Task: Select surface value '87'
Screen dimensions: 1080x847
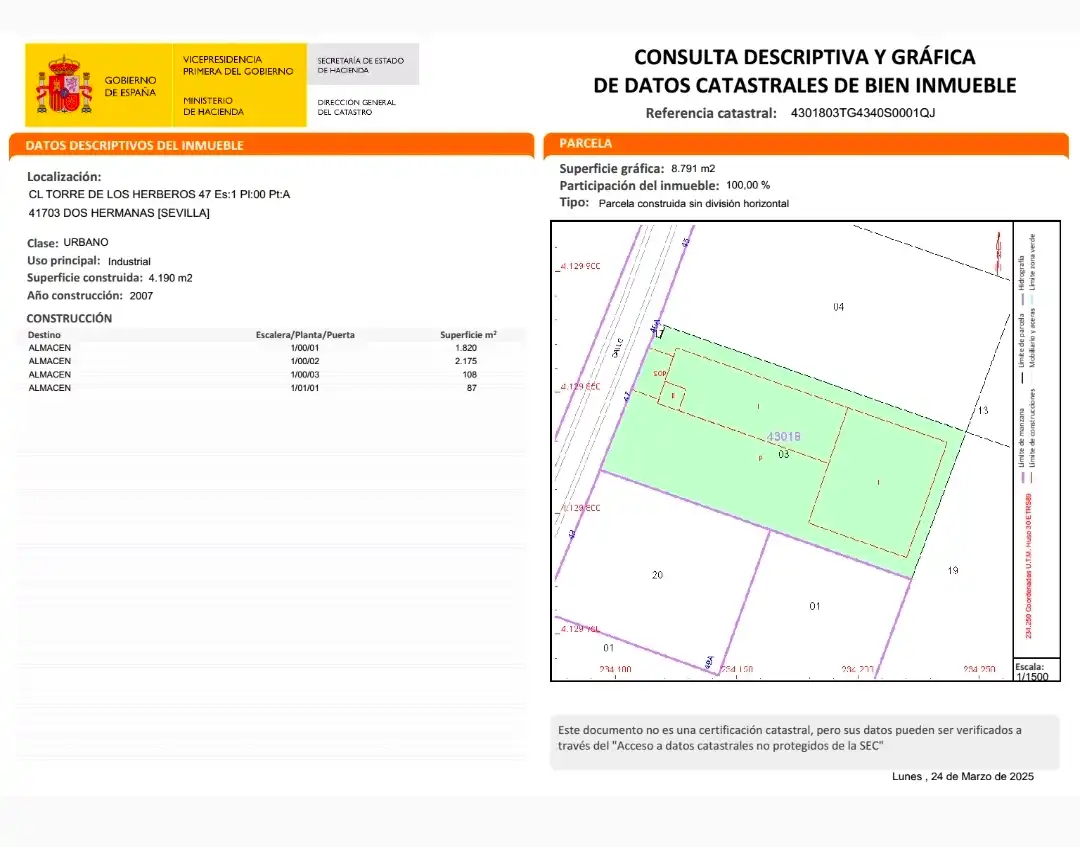Action: [x=472, y=388]
